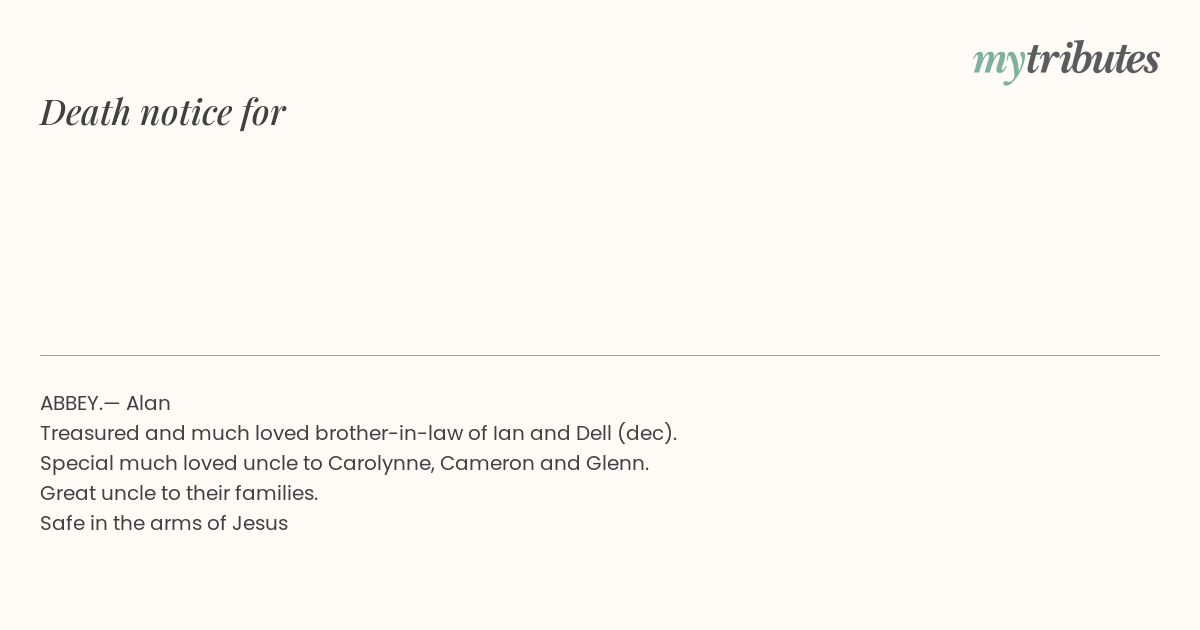Click the name "Dell" in the notice
1200x630 pixels.
[593, 433]
